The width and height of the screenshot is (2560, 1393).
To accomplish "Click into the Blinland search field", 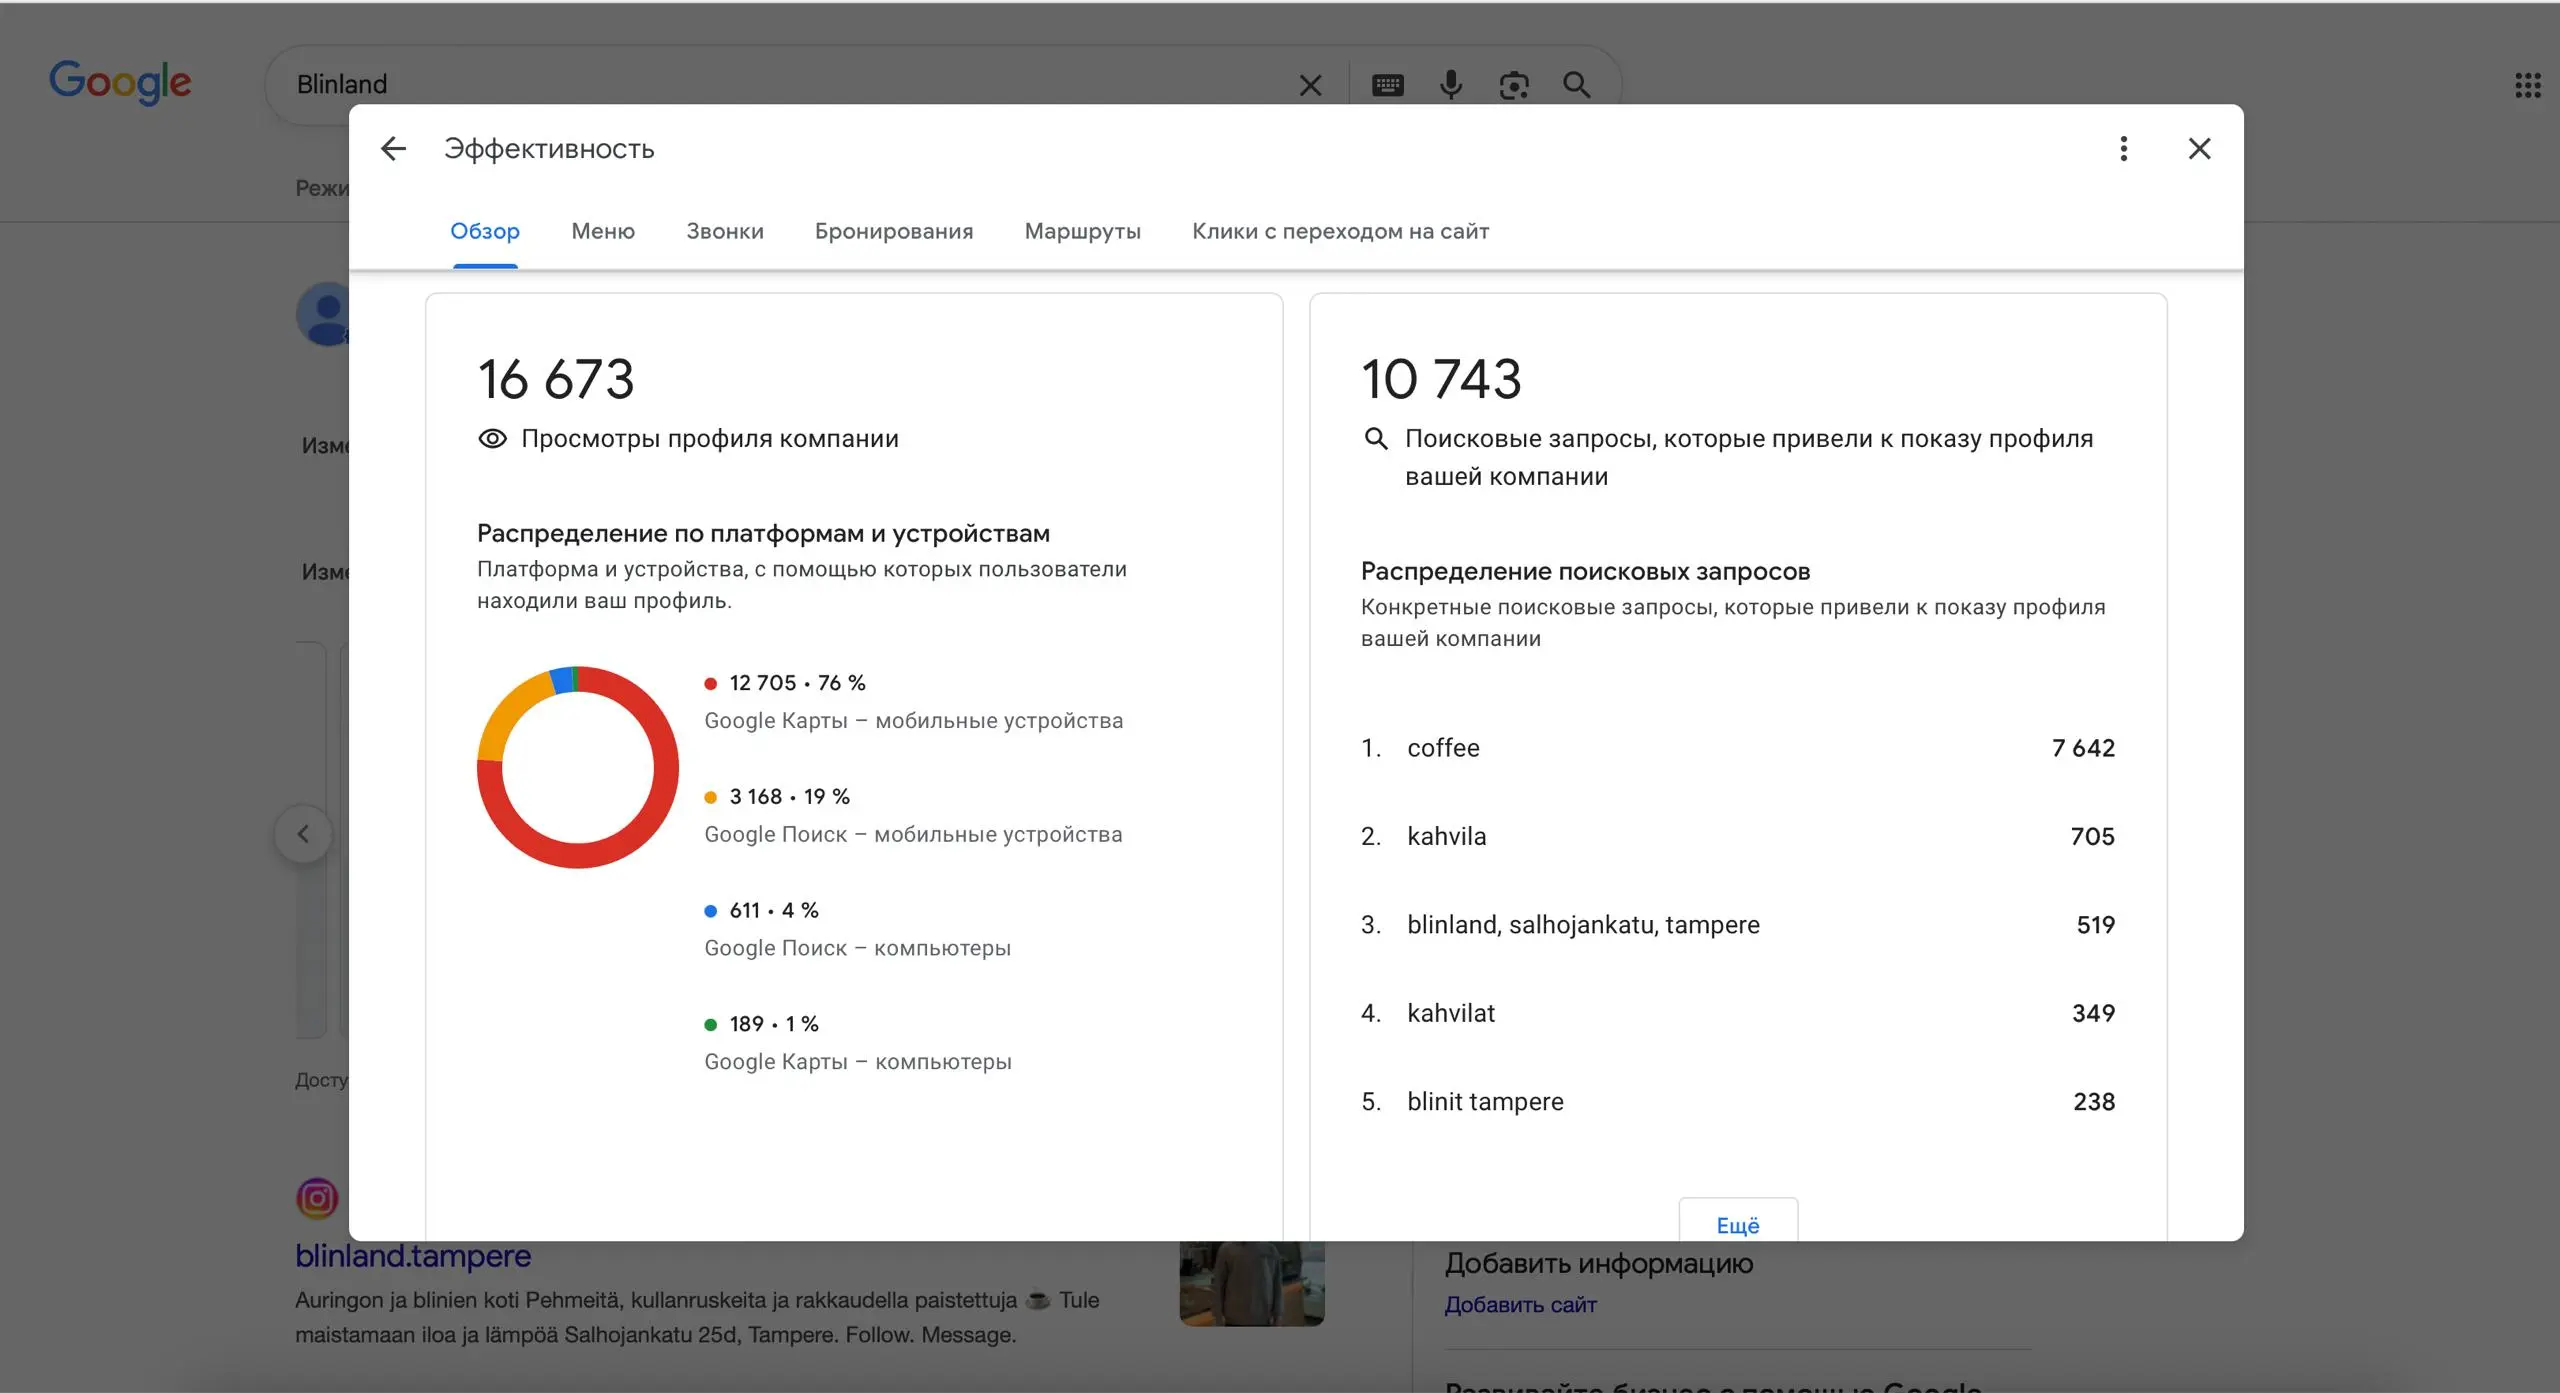I will pyautogui.click(x=780, y=85).
